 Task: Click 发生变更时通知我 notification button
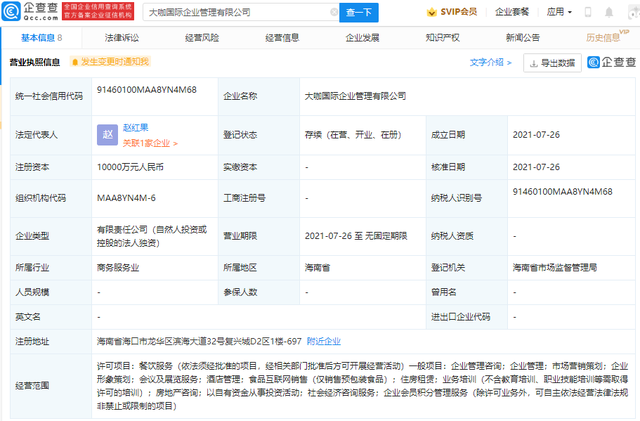pyautogui.click(x=110, y=62)
